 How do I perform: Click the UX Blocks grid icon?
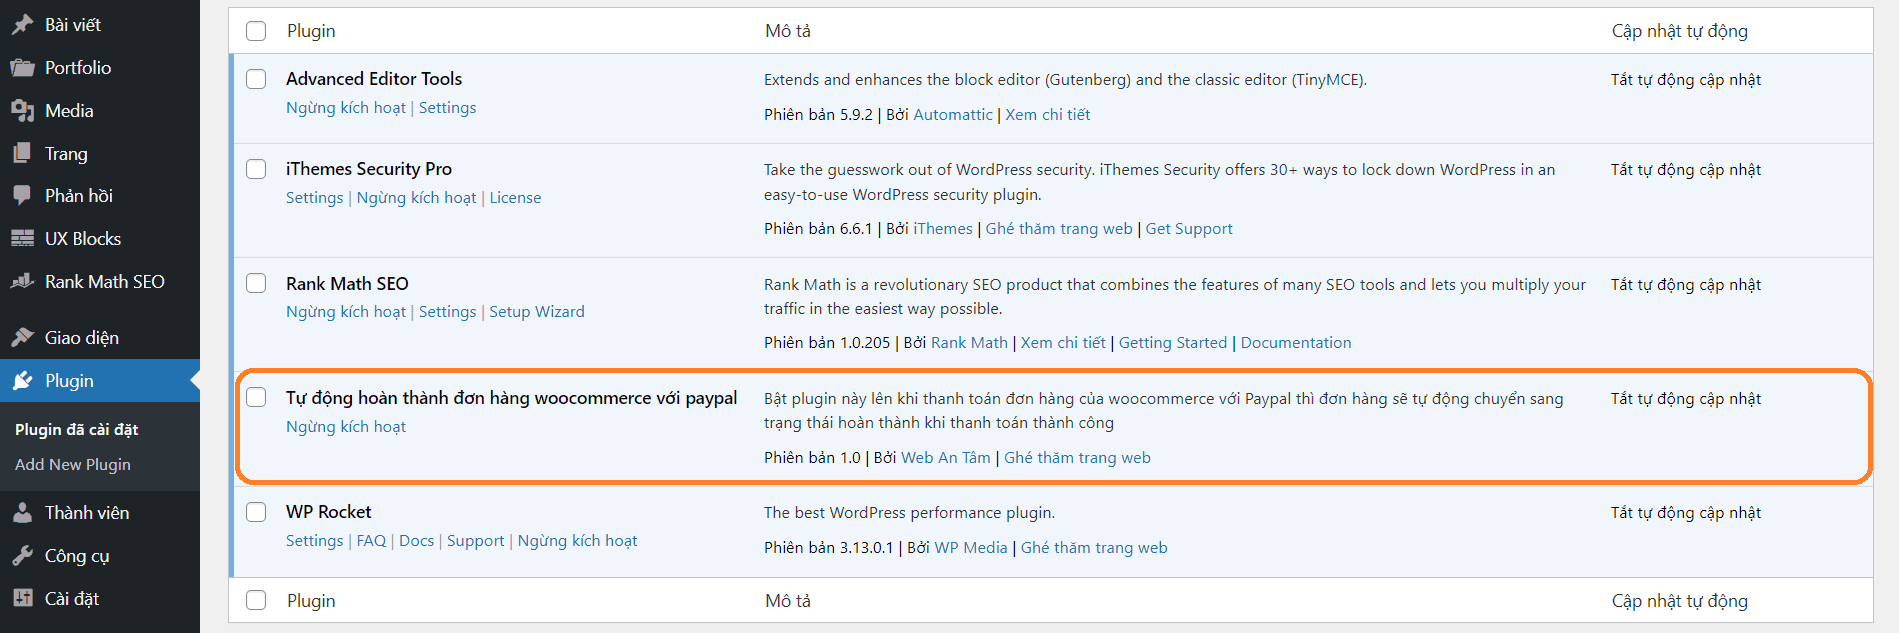(x=22, y=239)
